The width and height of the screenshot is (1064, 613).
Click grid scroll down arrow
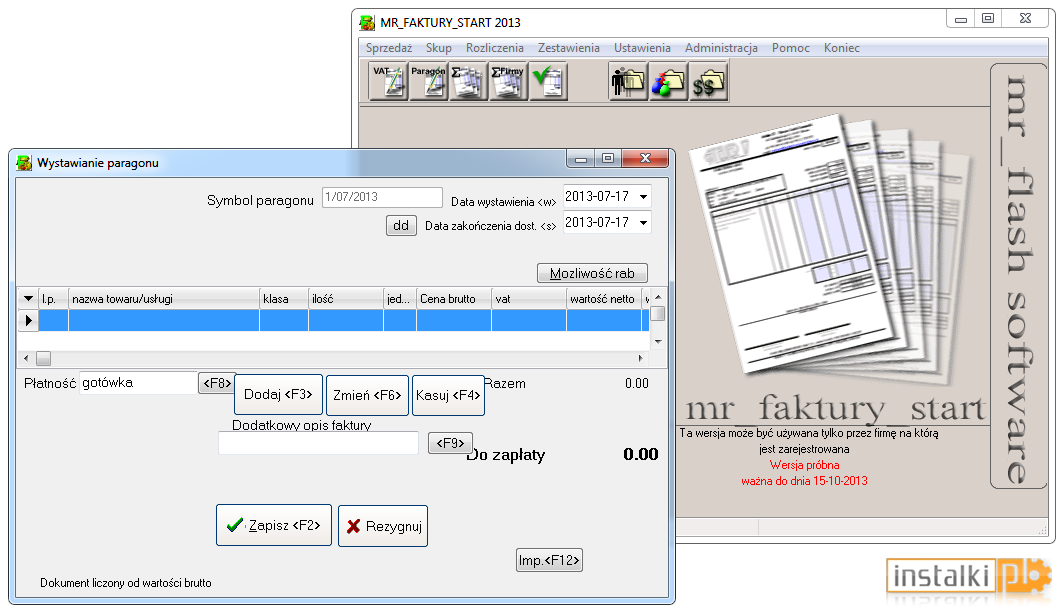pyautogui.click(x=657, y=342)
